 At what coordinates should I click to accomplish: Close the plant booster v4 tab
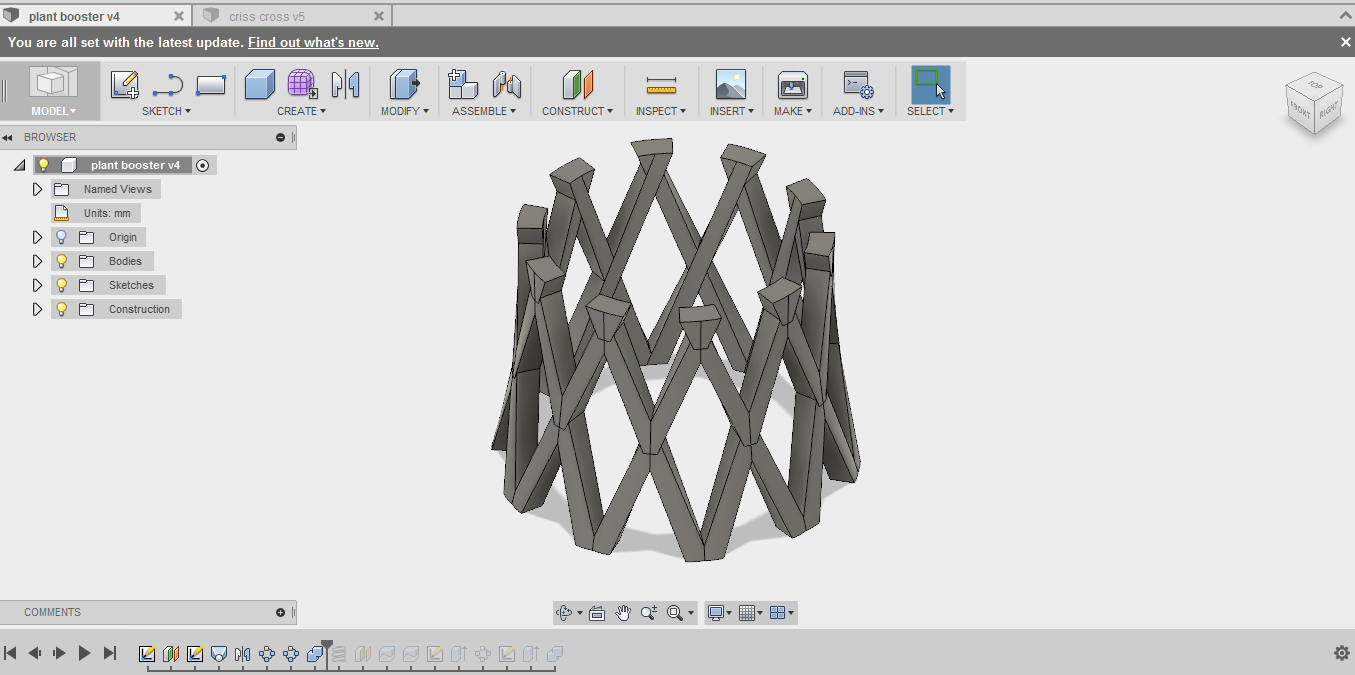pyautogui.click(x=179, y=16)
